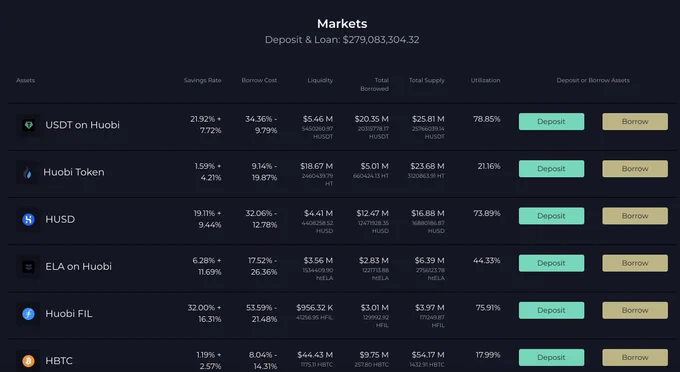Click the $20.35 M total borrowed value

tap(372, 119)
